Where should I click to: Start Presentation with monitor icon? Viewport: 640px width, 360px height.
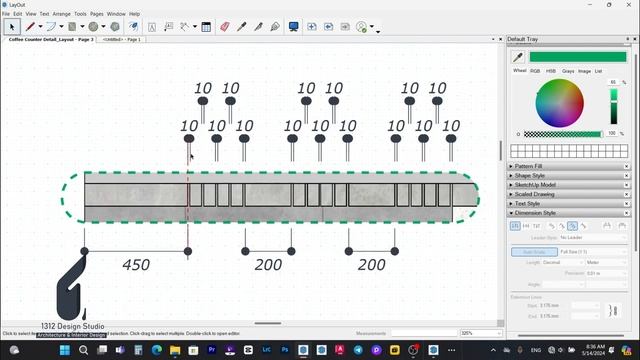click(293, 27)
